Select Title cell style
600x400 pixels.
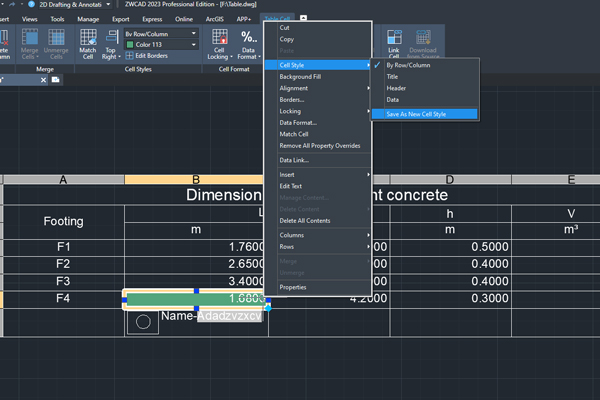pos(425,77)
